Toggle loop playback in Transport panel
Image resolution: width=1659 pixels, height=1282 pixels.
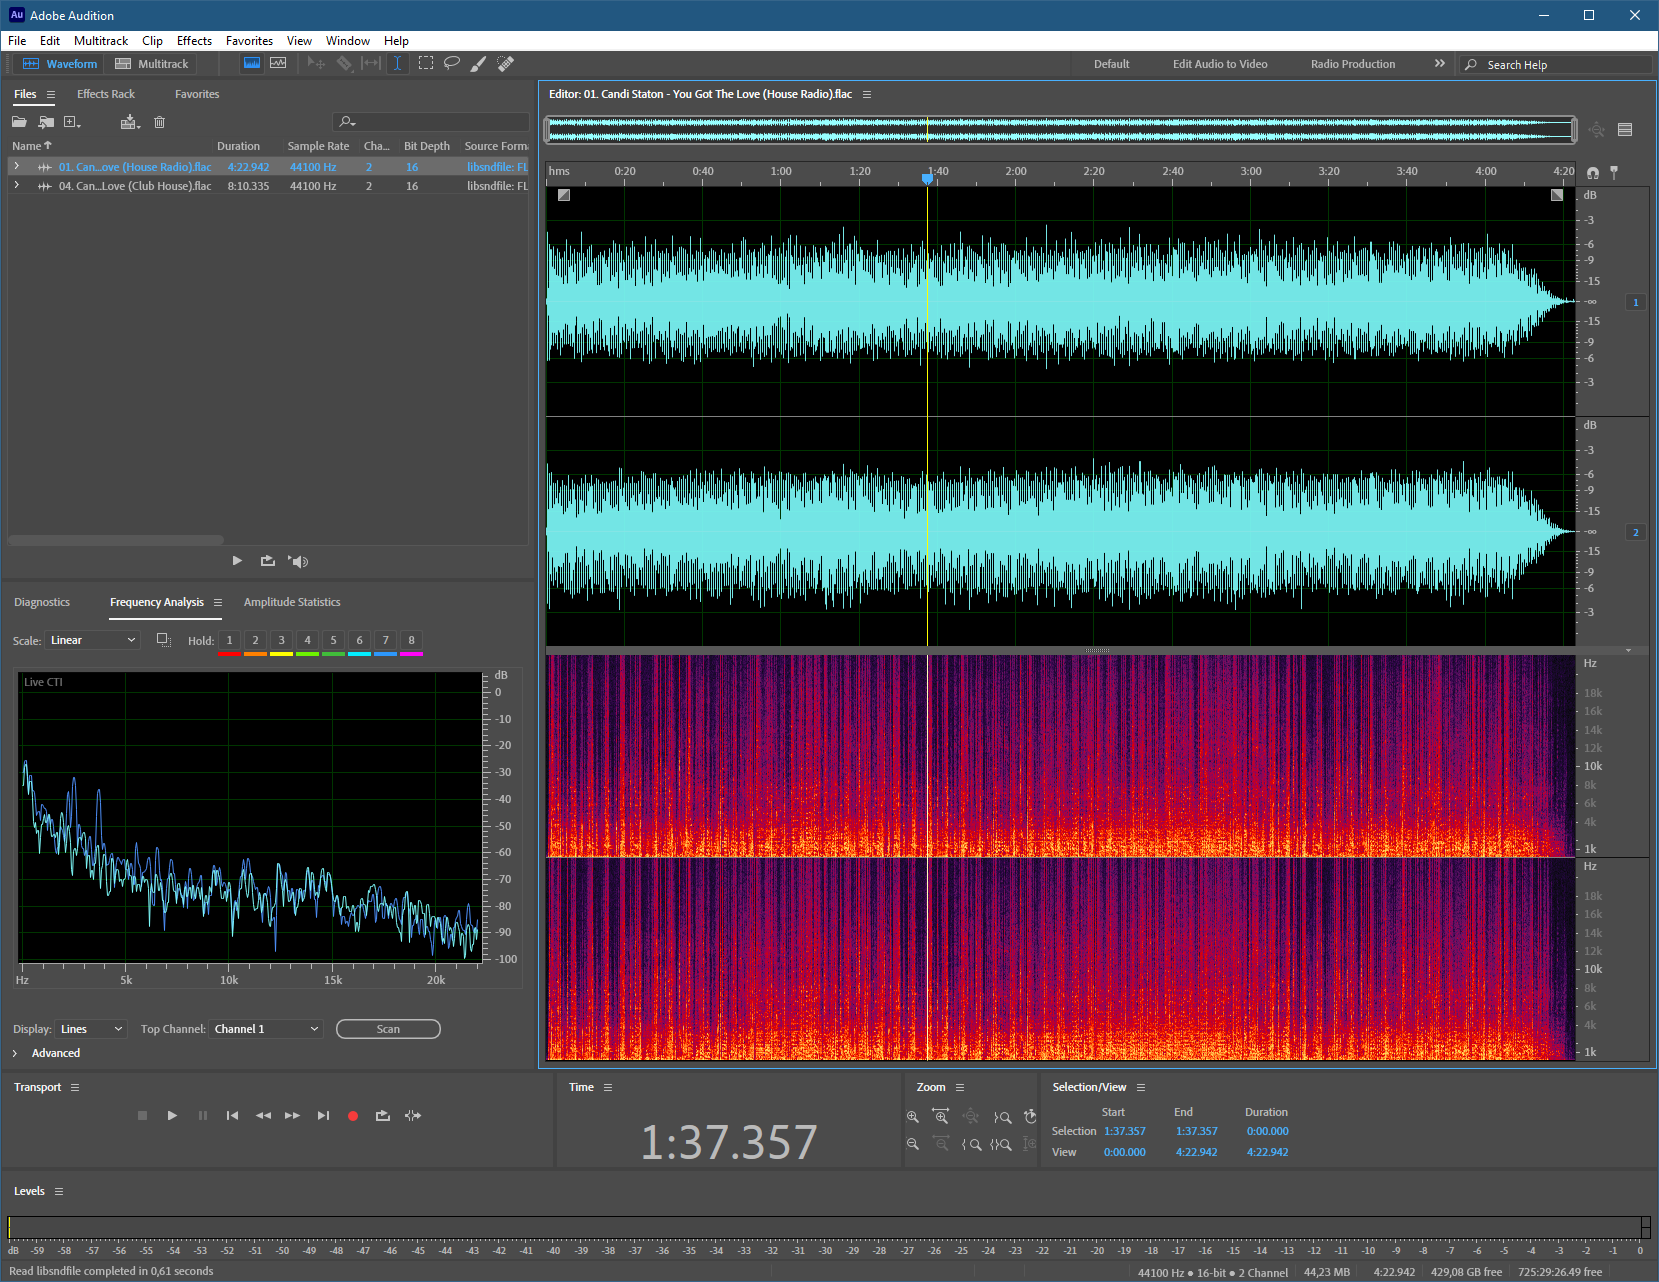(x=382, y=1115)
